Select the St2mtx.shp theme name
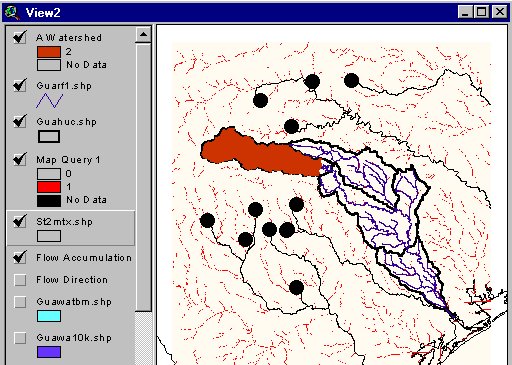512x365 pixels. click(x=64, y=222)
